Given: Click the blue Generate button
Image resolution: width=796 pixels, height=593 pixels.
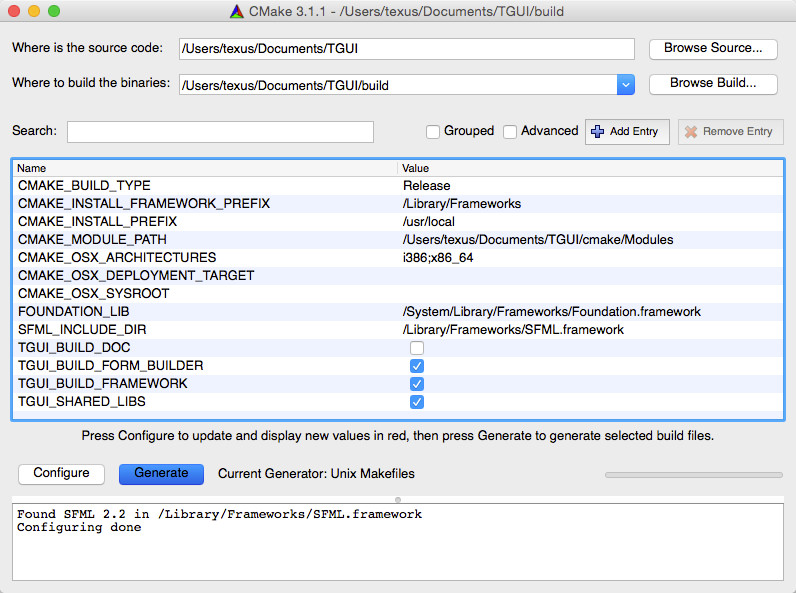Looking at the screenshot, I should pos(161,473).
